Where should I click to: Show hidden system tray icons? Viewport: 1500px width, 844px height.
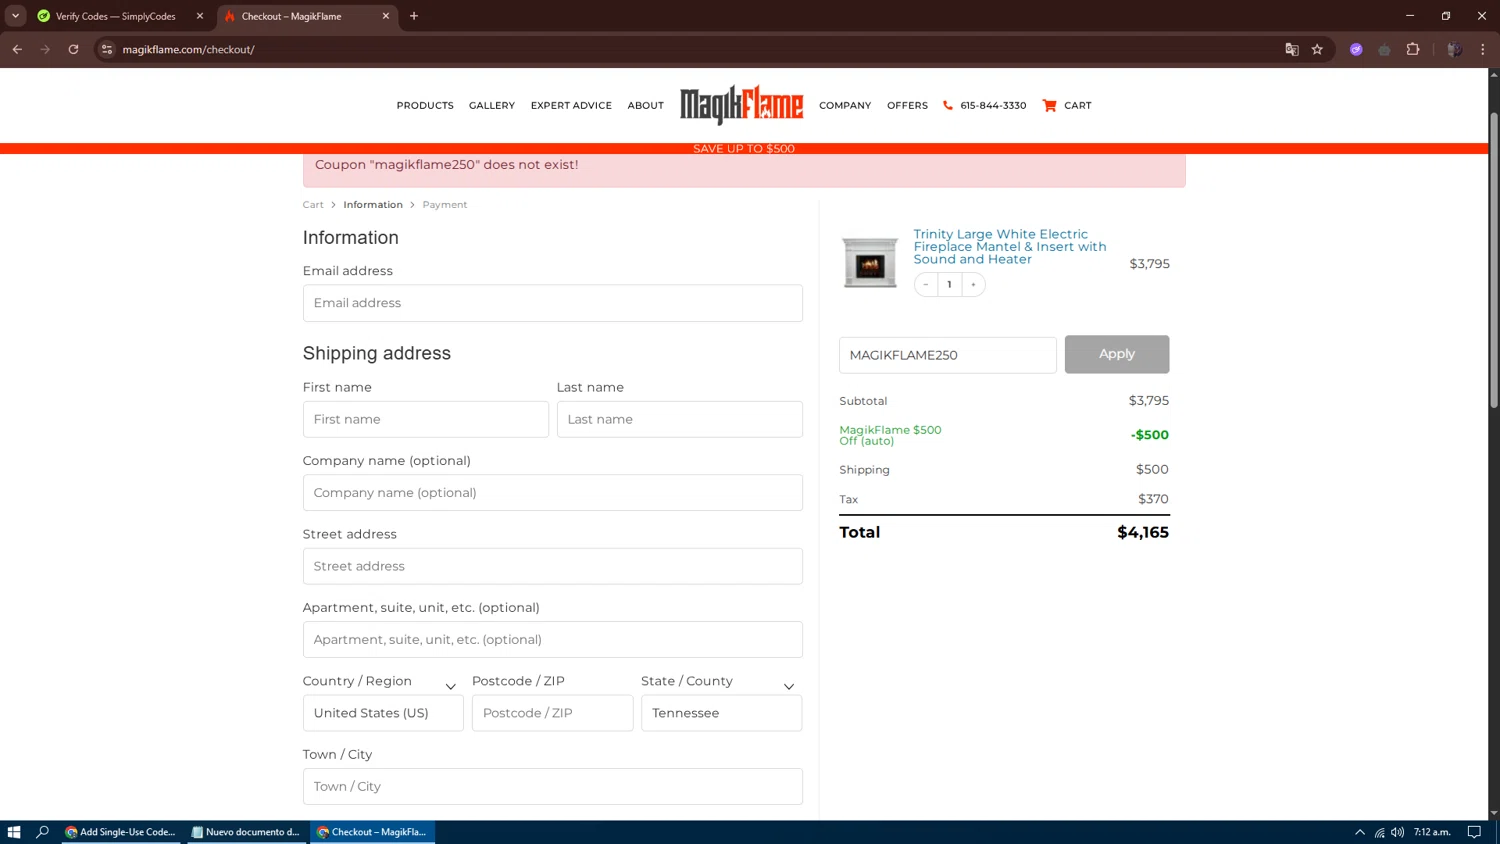click(1360, 832)
